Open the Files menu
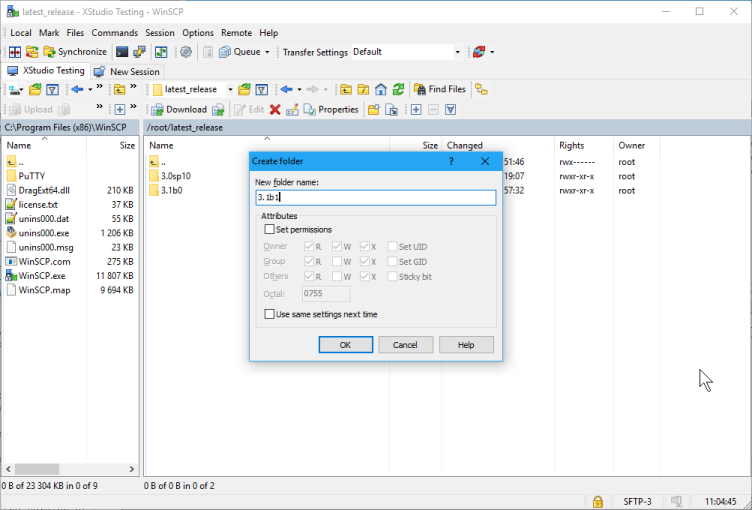752x510 pixels. coord(75,33)
